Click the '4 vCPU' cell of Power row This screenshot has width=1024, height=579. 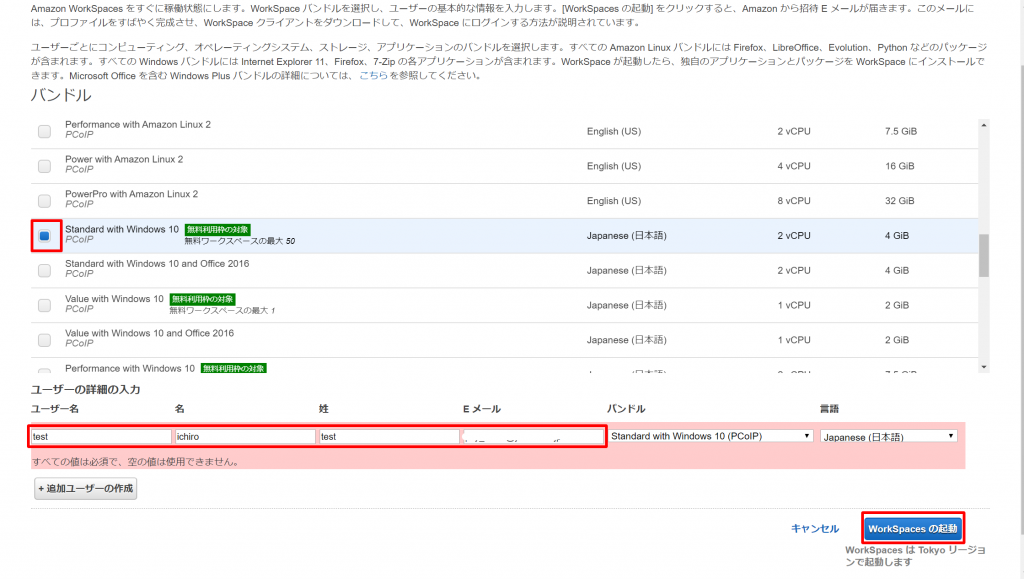794,166
